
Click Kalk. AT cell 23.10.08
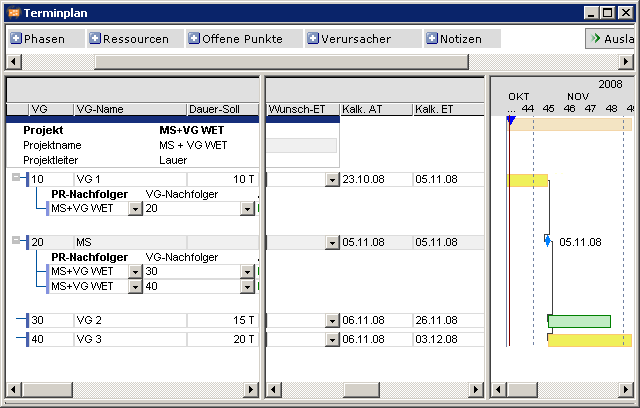376,180
